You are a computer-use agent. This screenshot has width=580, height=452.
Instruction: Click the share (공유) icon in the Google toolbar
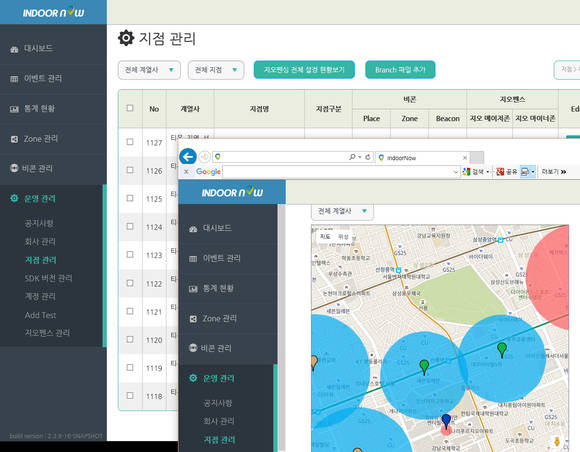coord(500,172)
